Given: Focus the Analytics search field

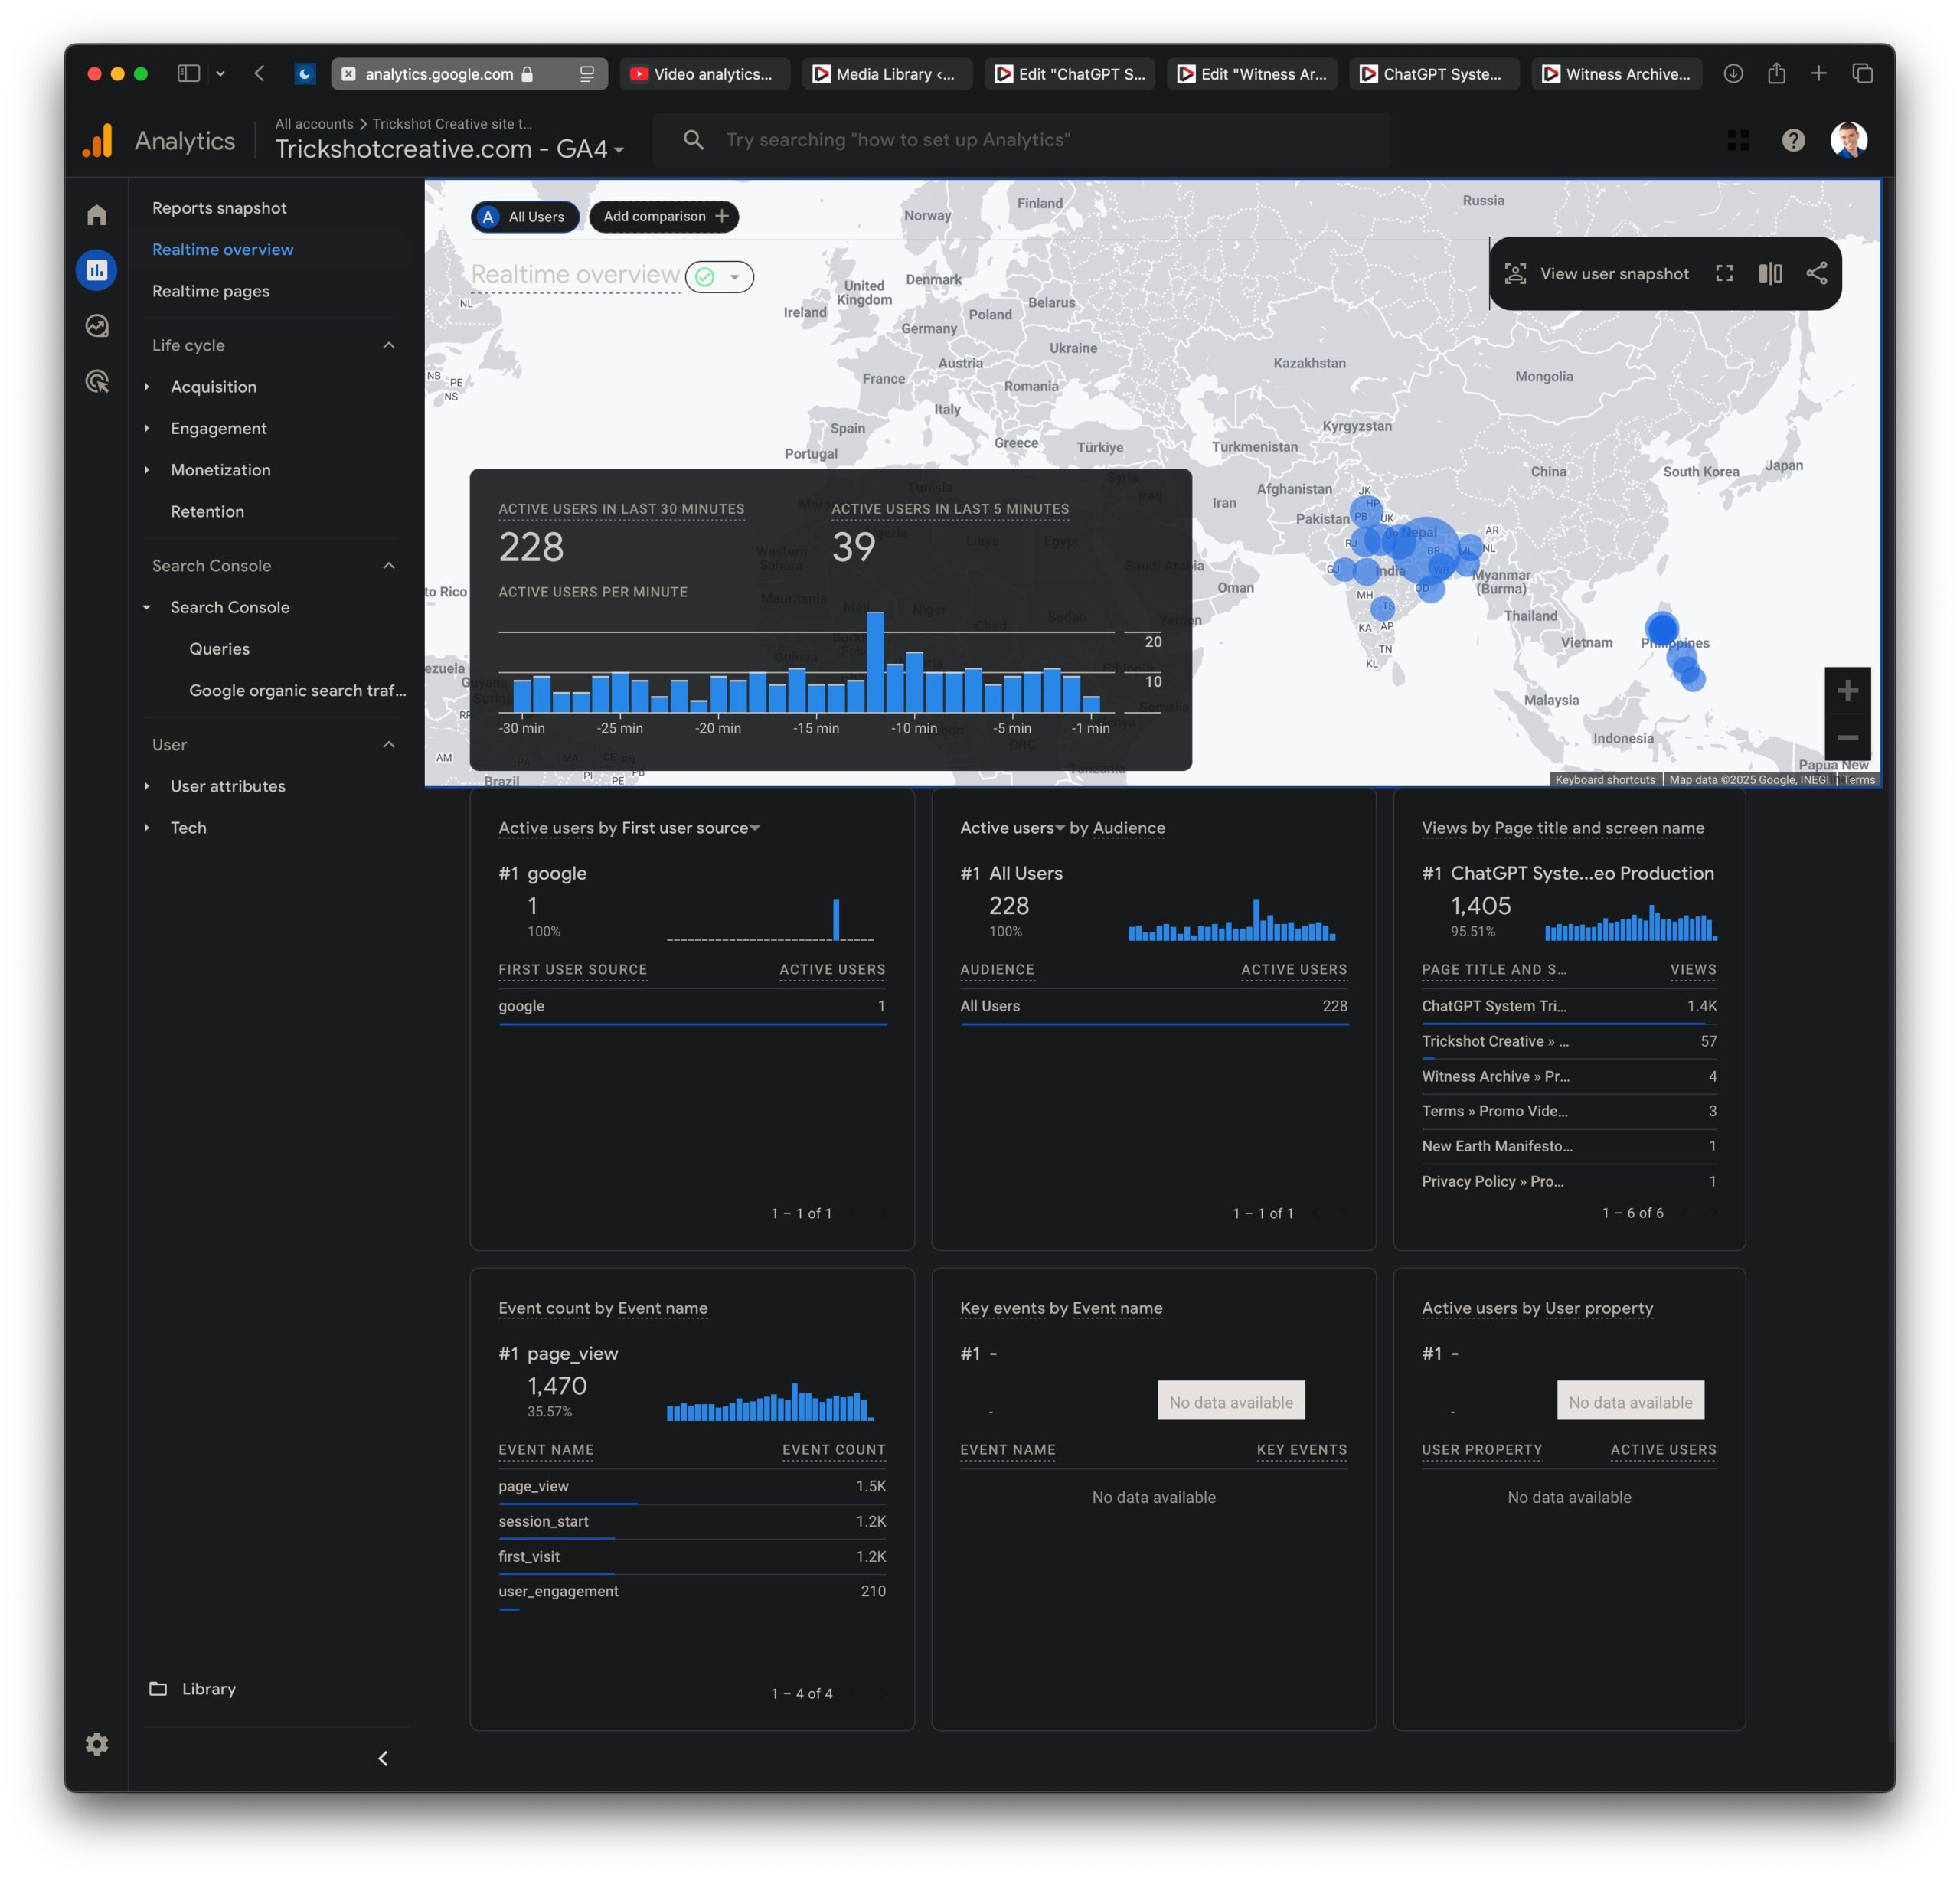Looking at the screenshot, I should (x=1020, y=140).
